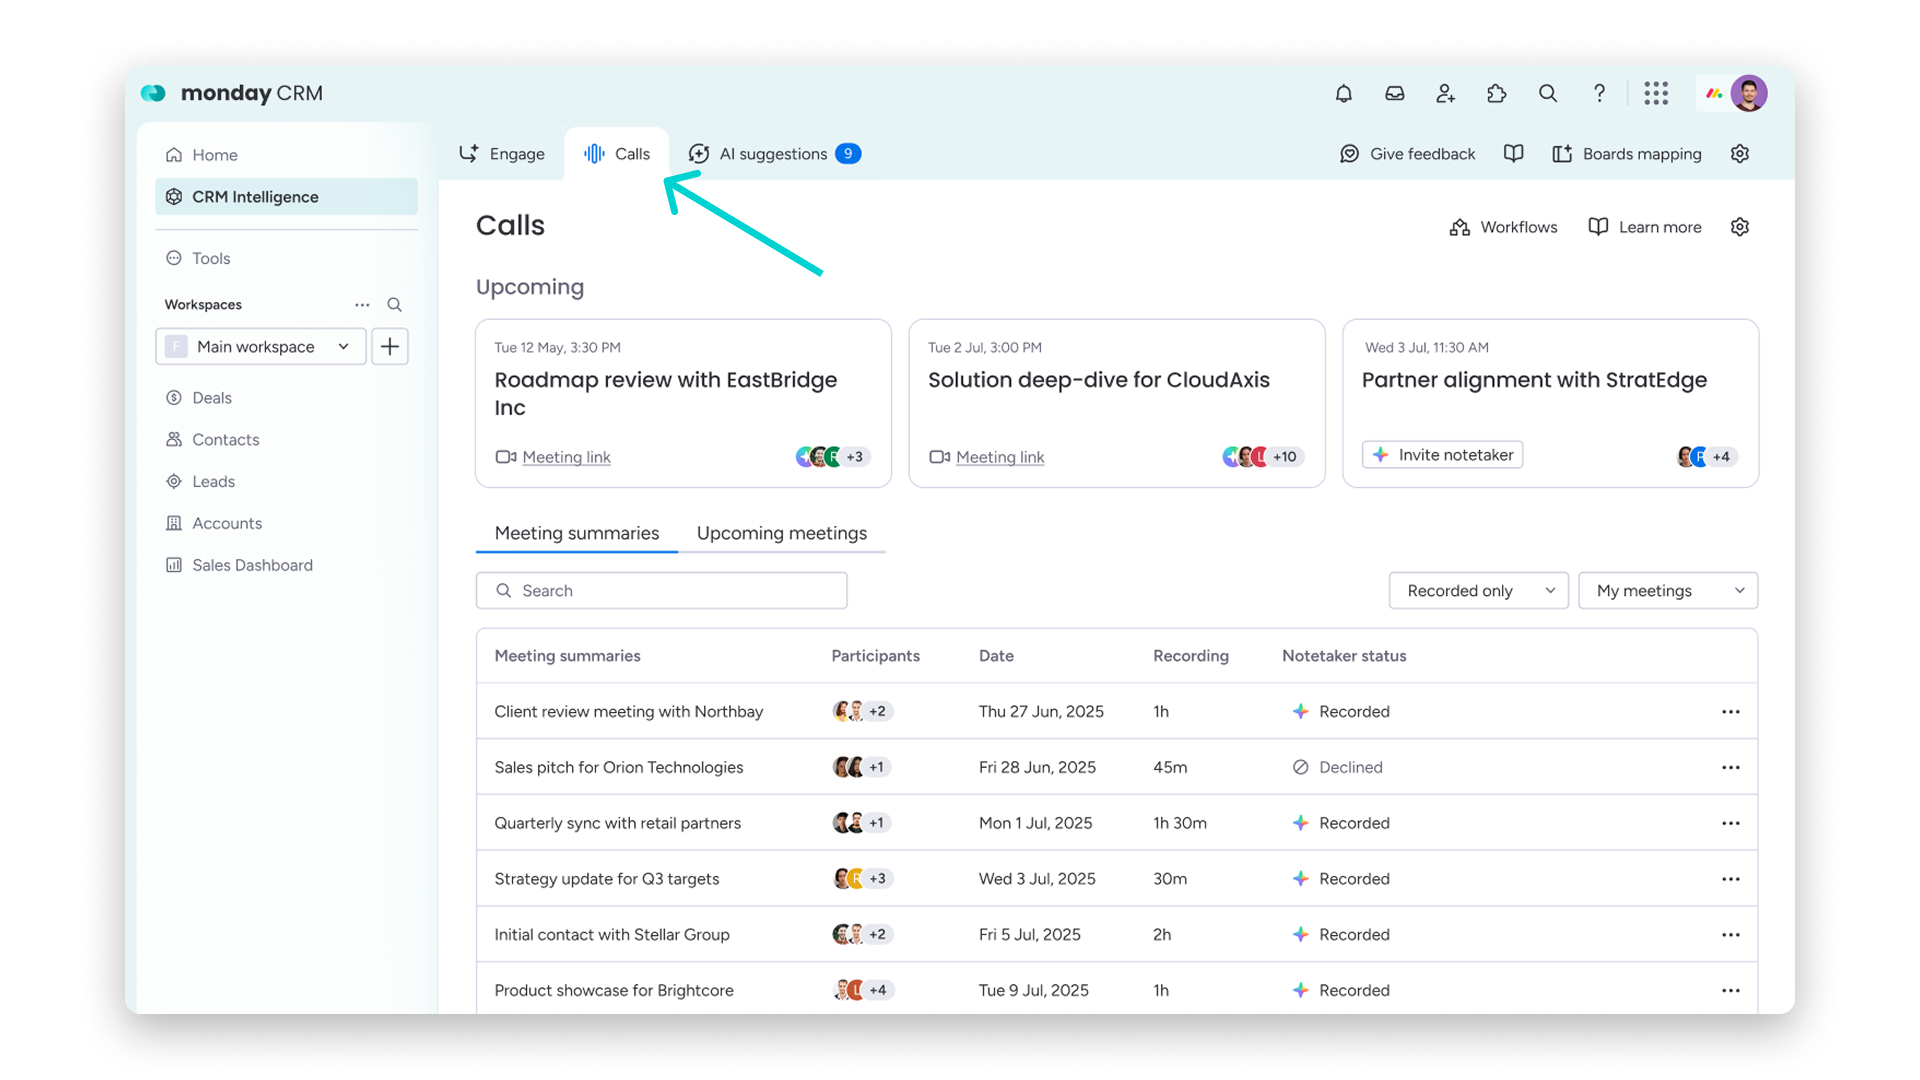This screenshot has width=1920, height=1080.
Task: Open CRM Intelligence in sidebar
Action: [286, 197]
